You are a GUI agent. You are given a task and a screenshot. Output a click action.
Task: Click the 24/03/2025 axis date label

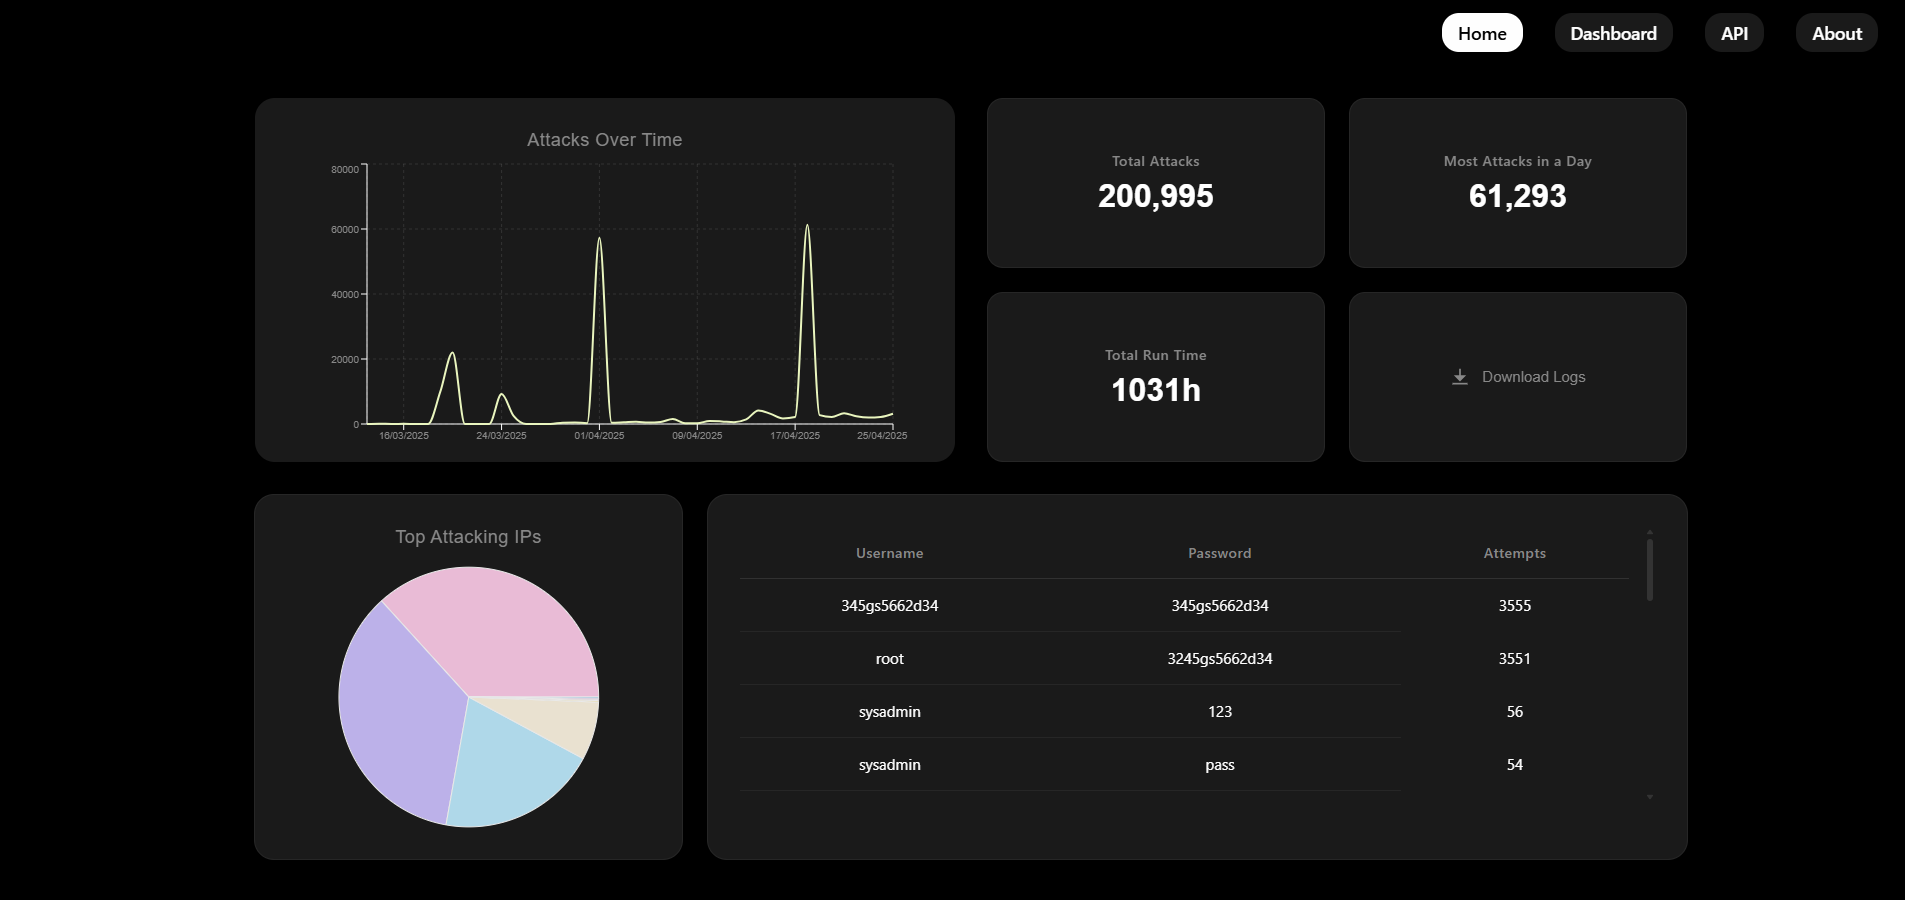(x=501, y=435)
